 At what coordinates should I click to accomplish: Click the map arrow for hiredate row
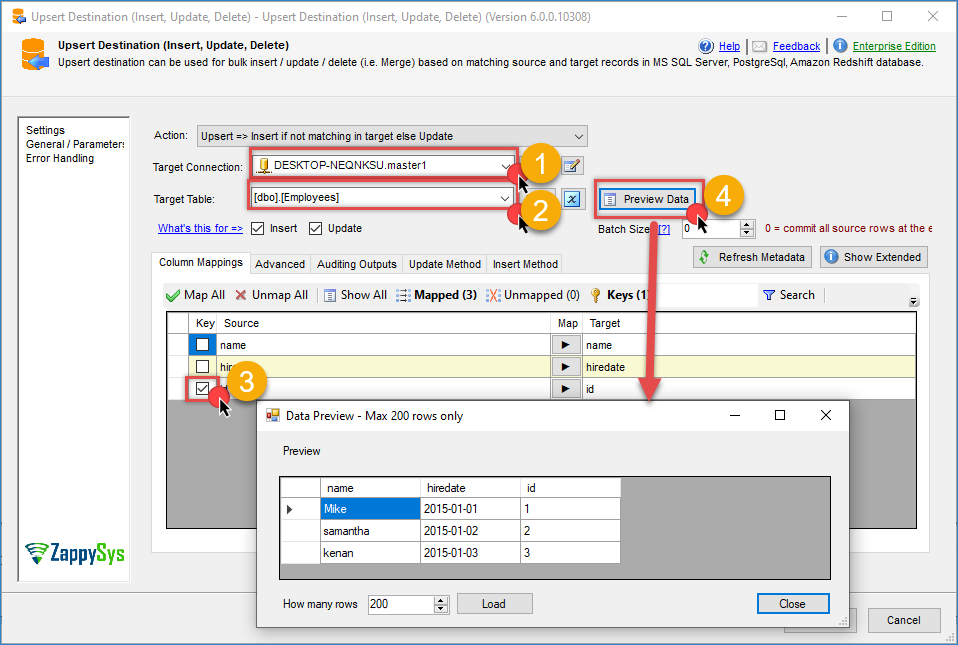tap(566, 366)
